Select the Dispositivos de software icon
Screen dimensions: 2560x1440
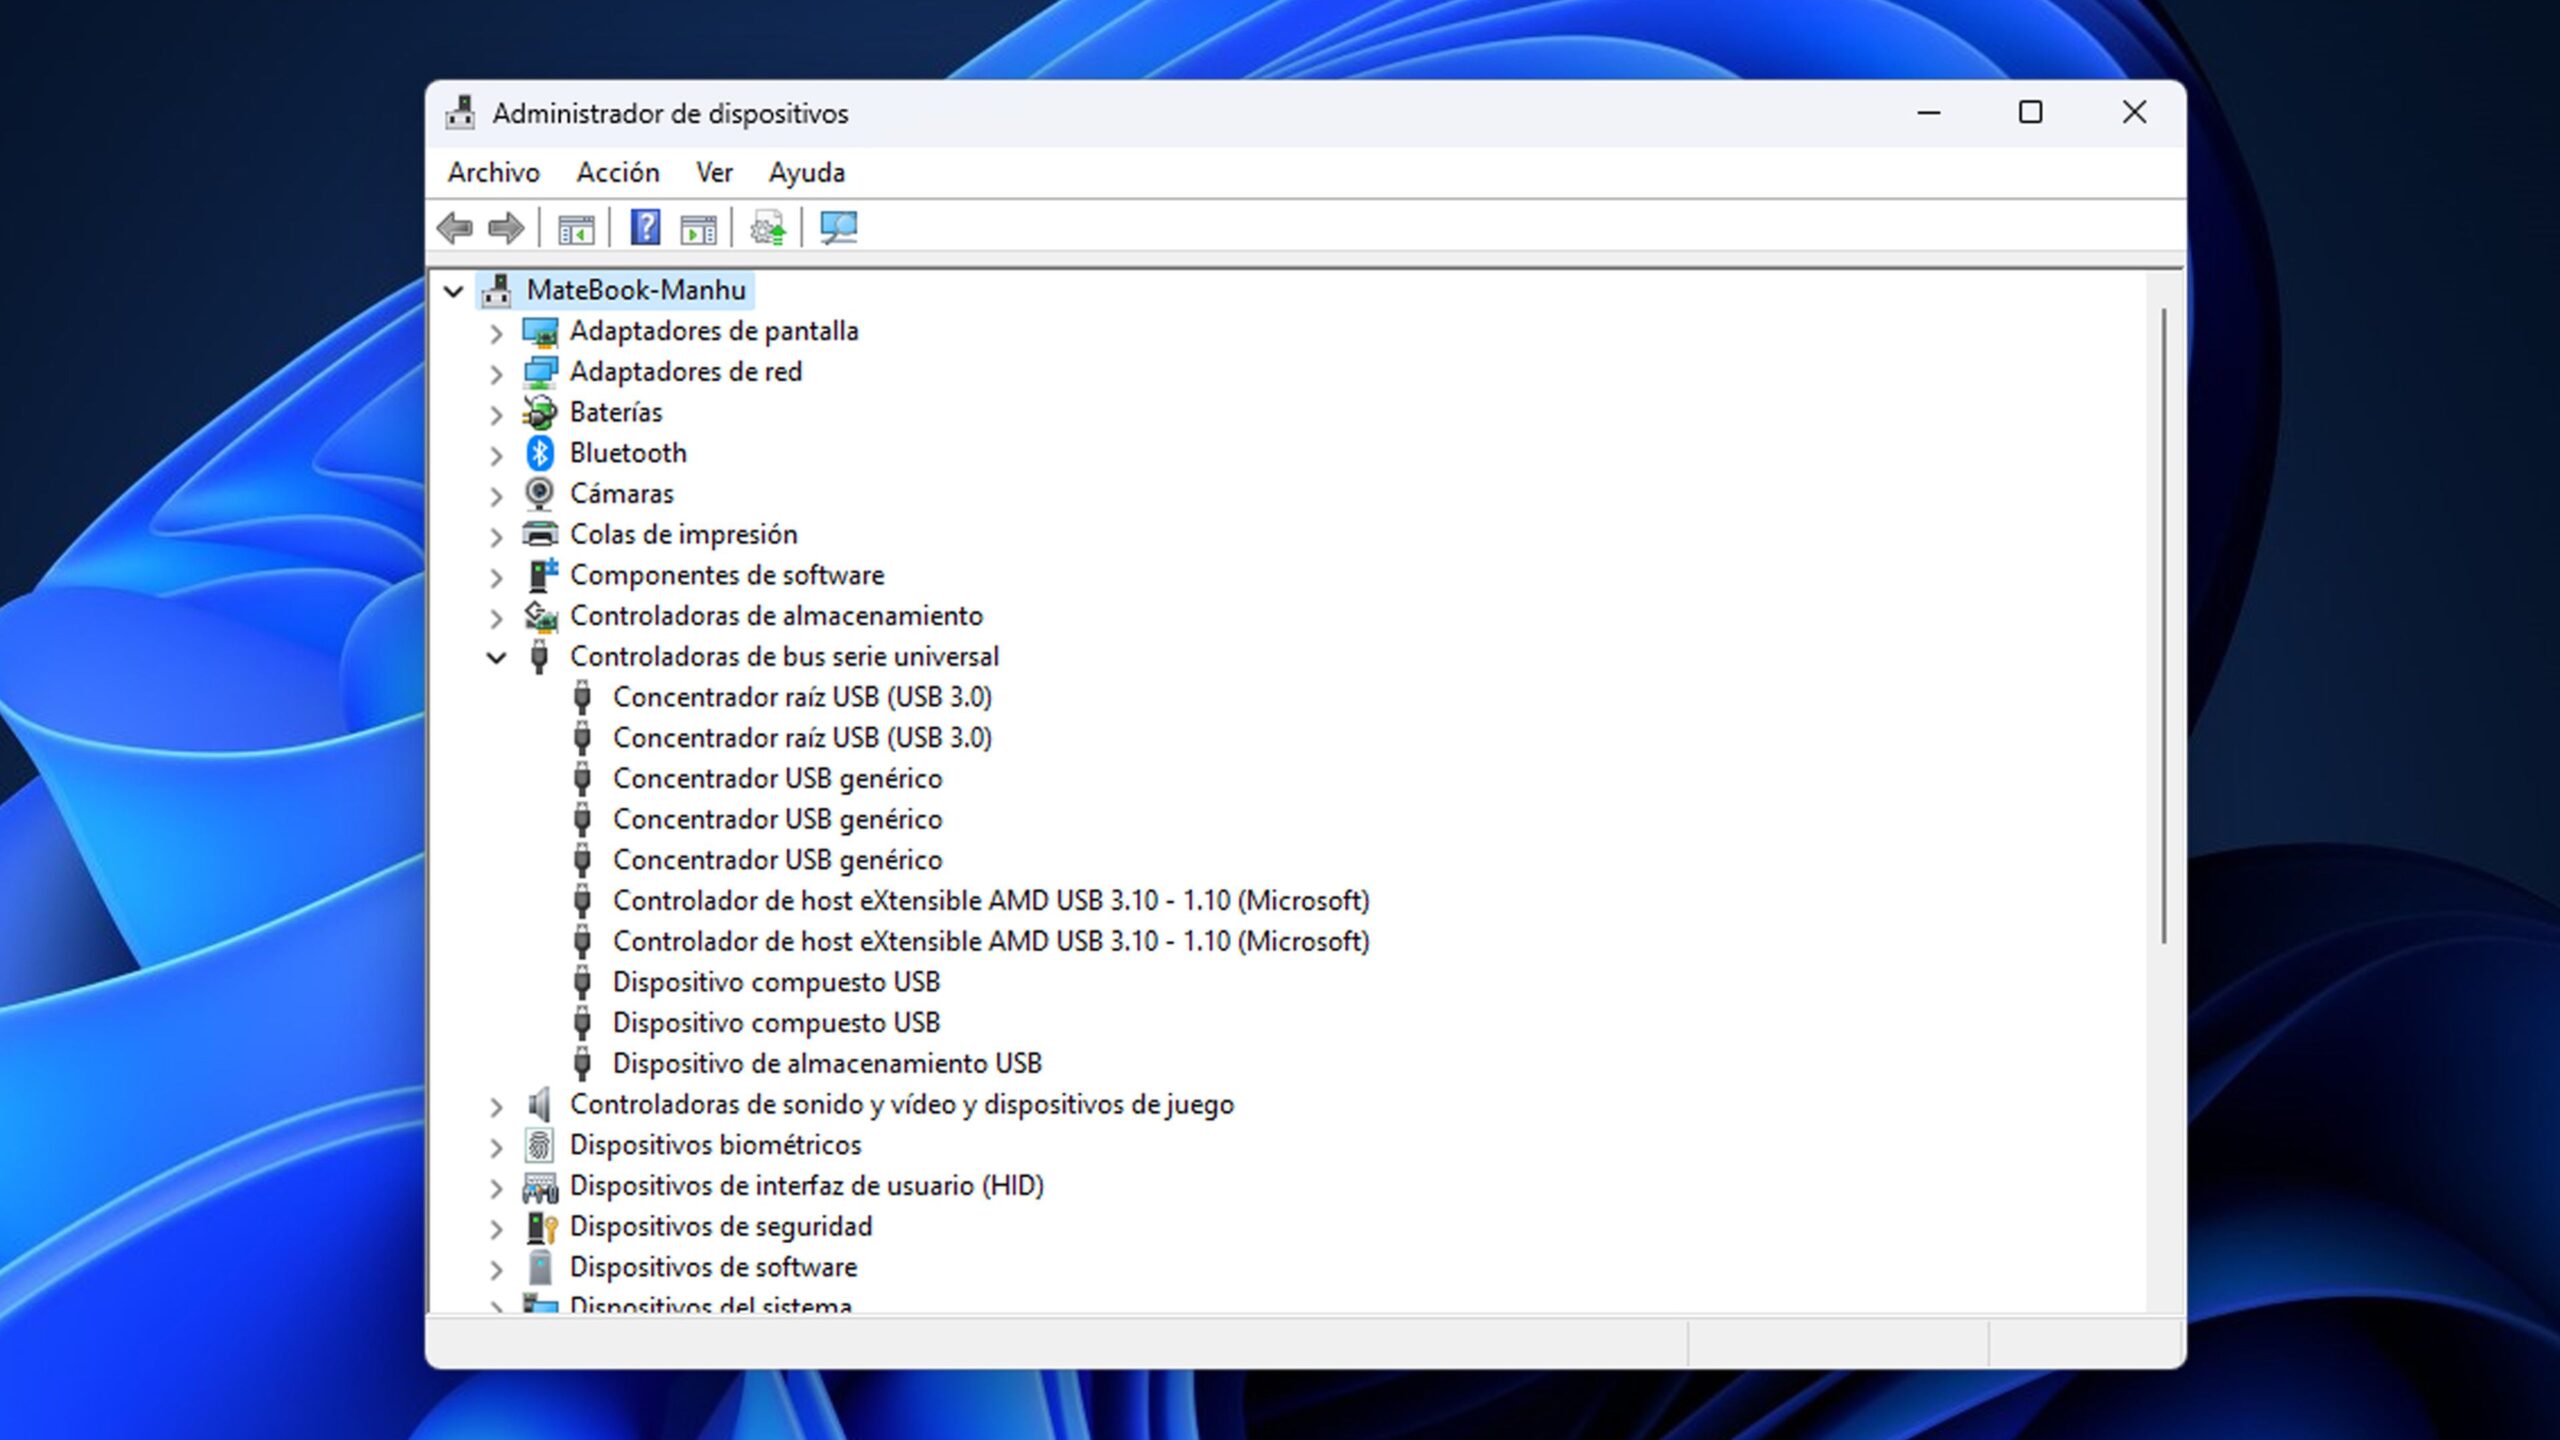point(540,1268)
